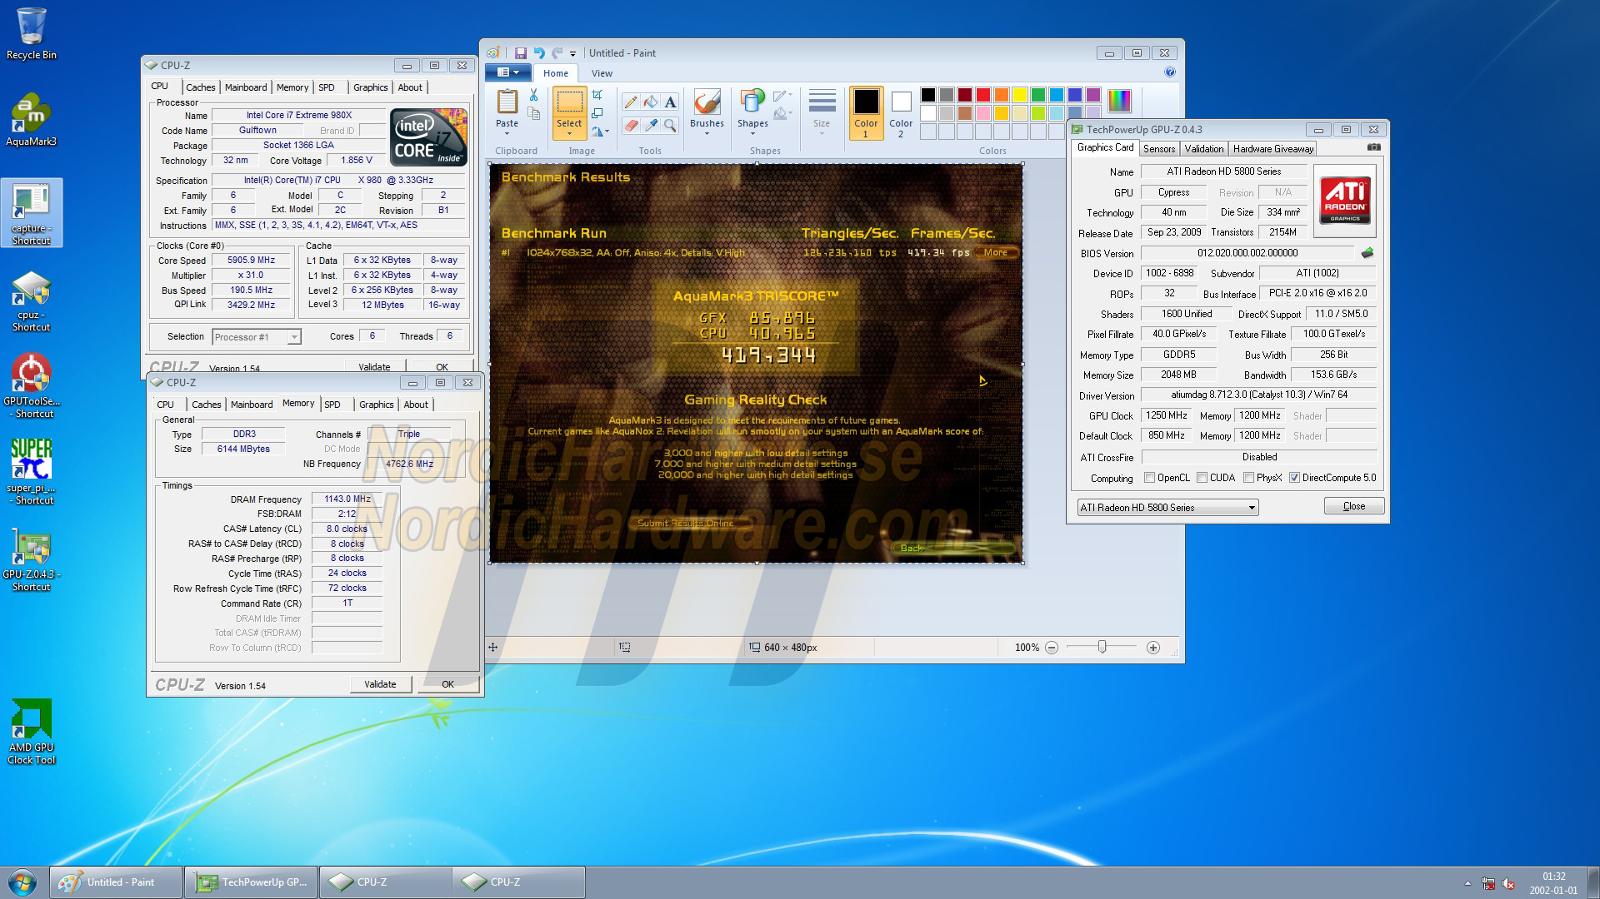Click the Windows Start button
Image resolution: width=1600 pixels, height=899 pixels.
tap(22, 882)
